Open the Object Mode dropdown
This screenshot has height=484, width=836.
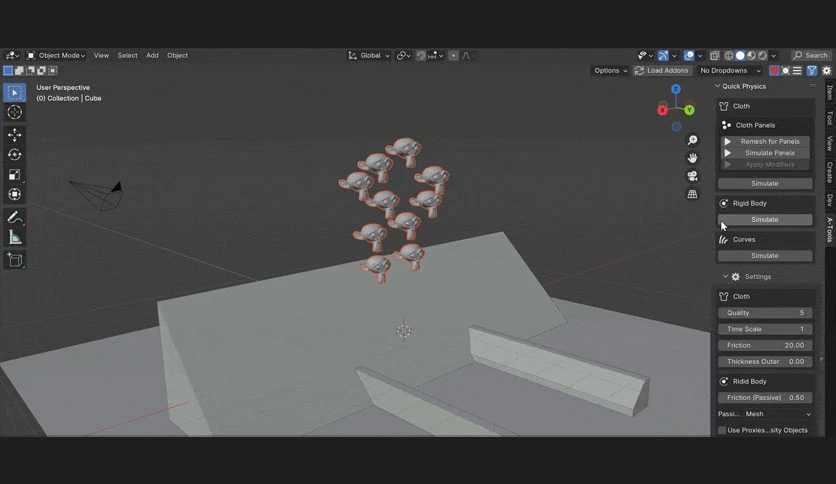56,55
